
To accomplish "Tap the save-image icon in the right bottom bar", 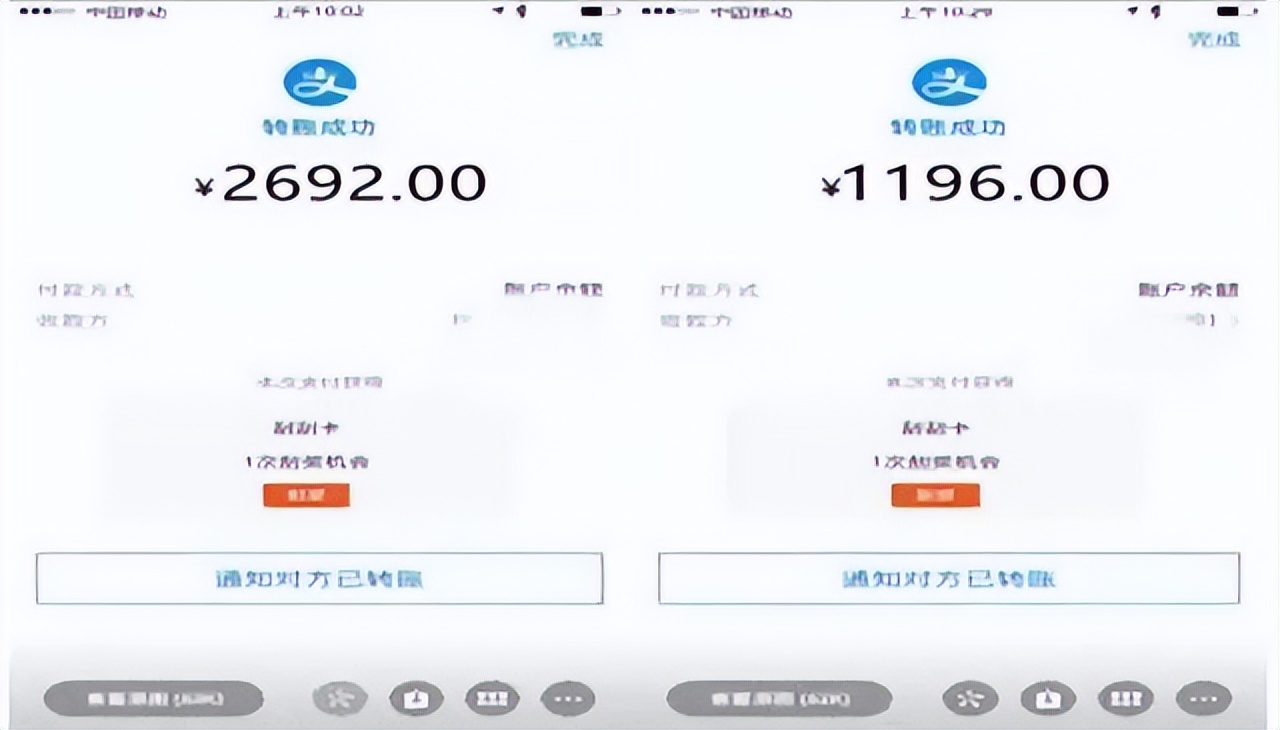I will pyautogui.click(x=1048, y=698).
